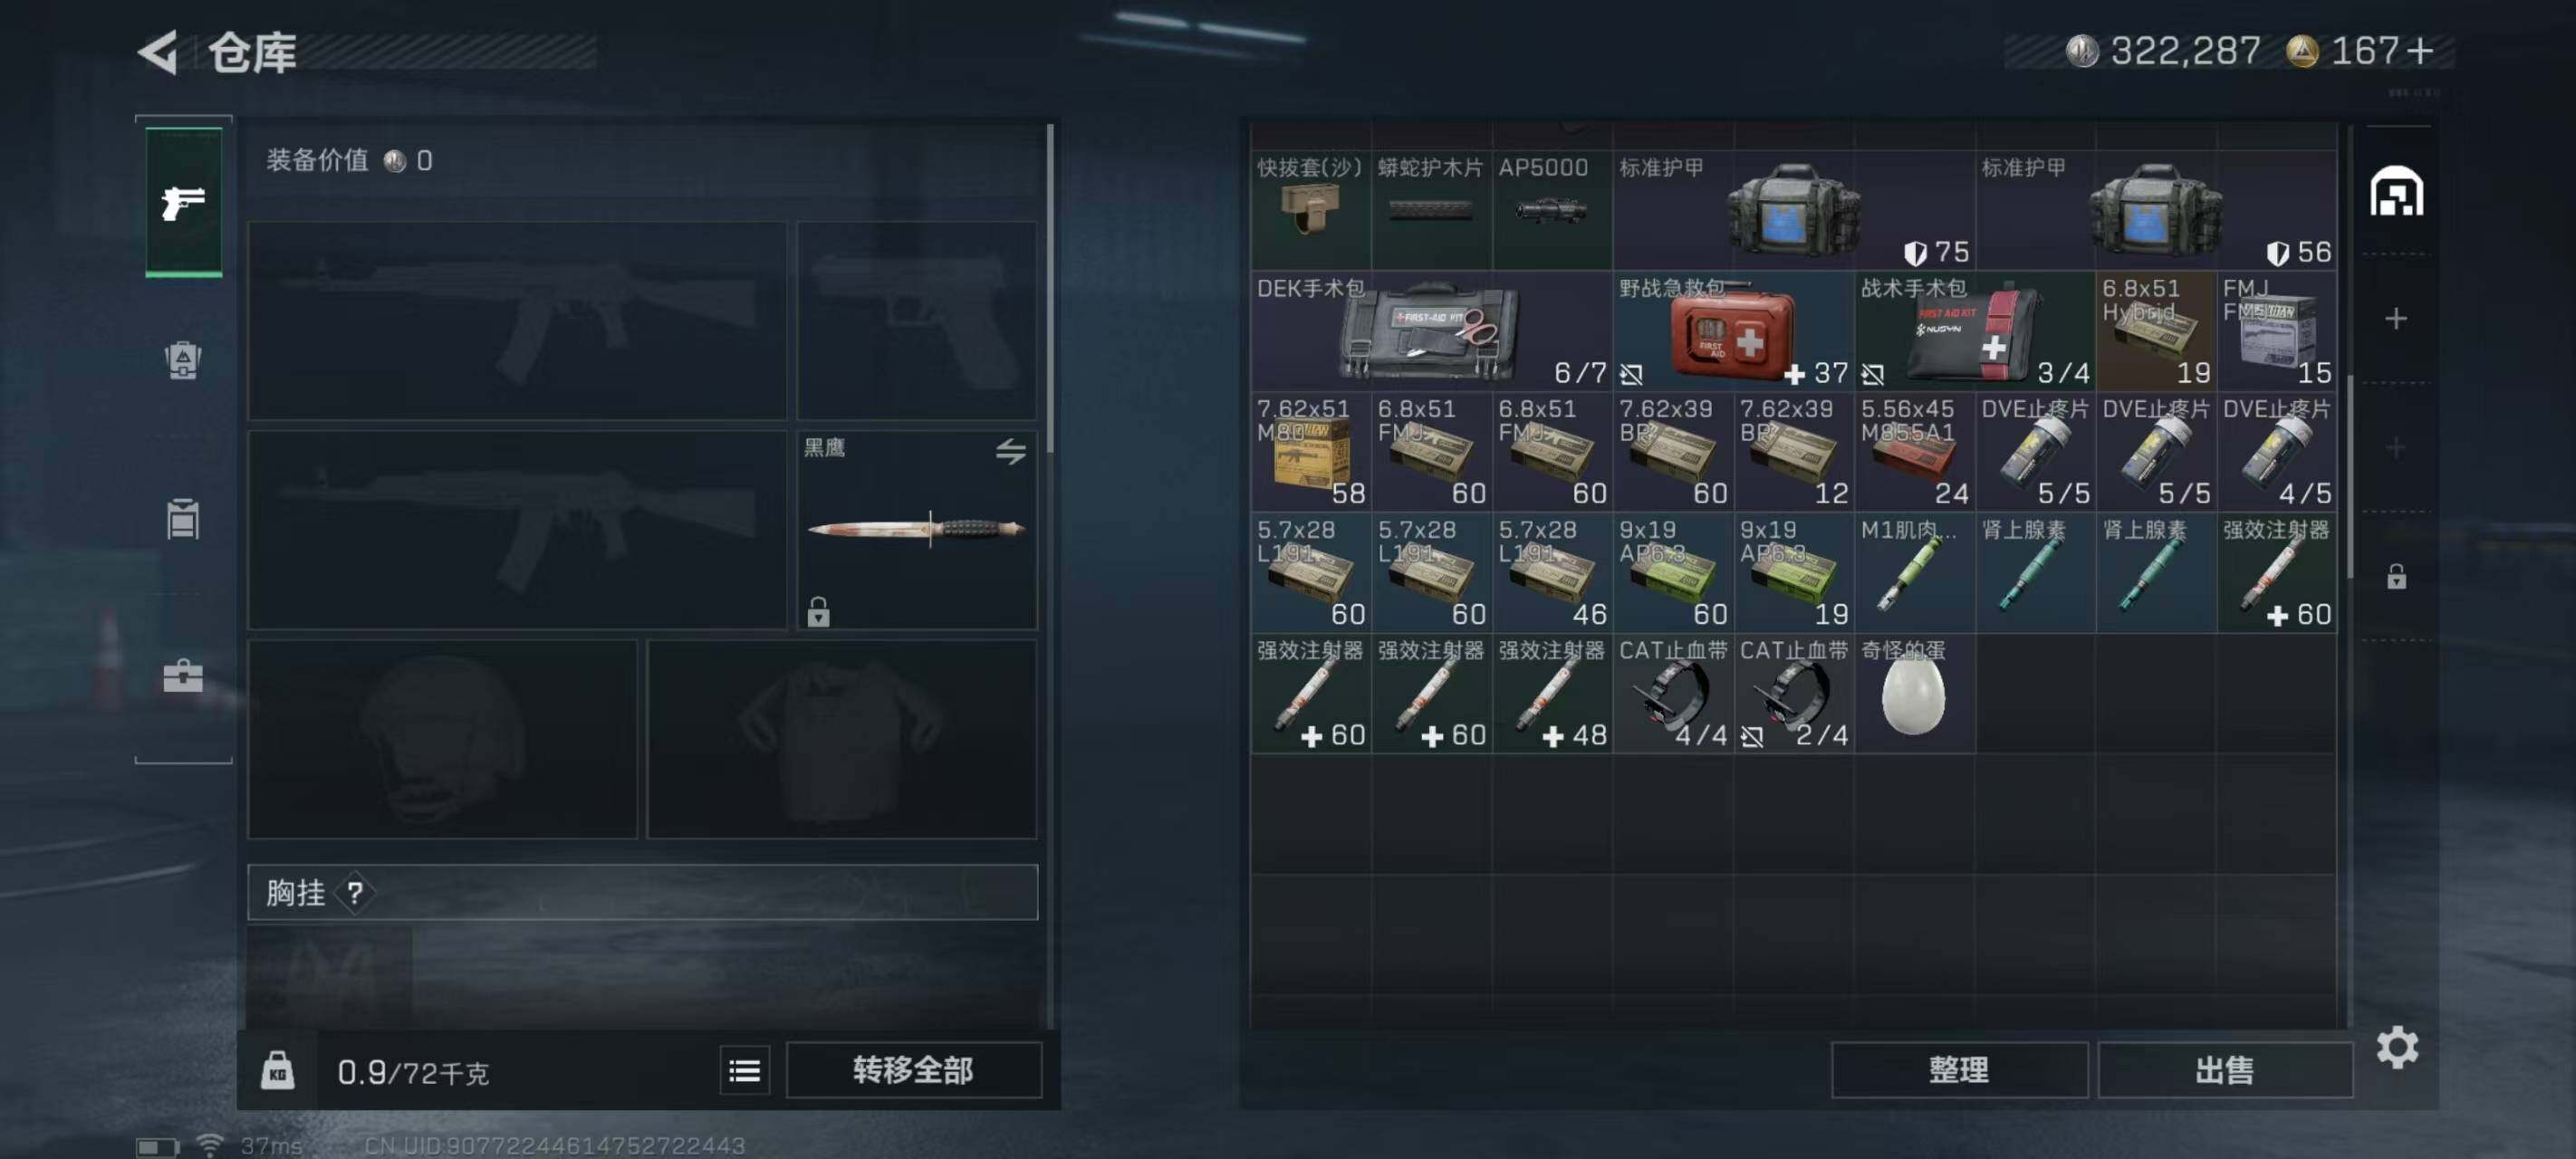Open storage settings gear icon
The height and width of the screenshot is (1159, 2576).
point(2396,1047)
